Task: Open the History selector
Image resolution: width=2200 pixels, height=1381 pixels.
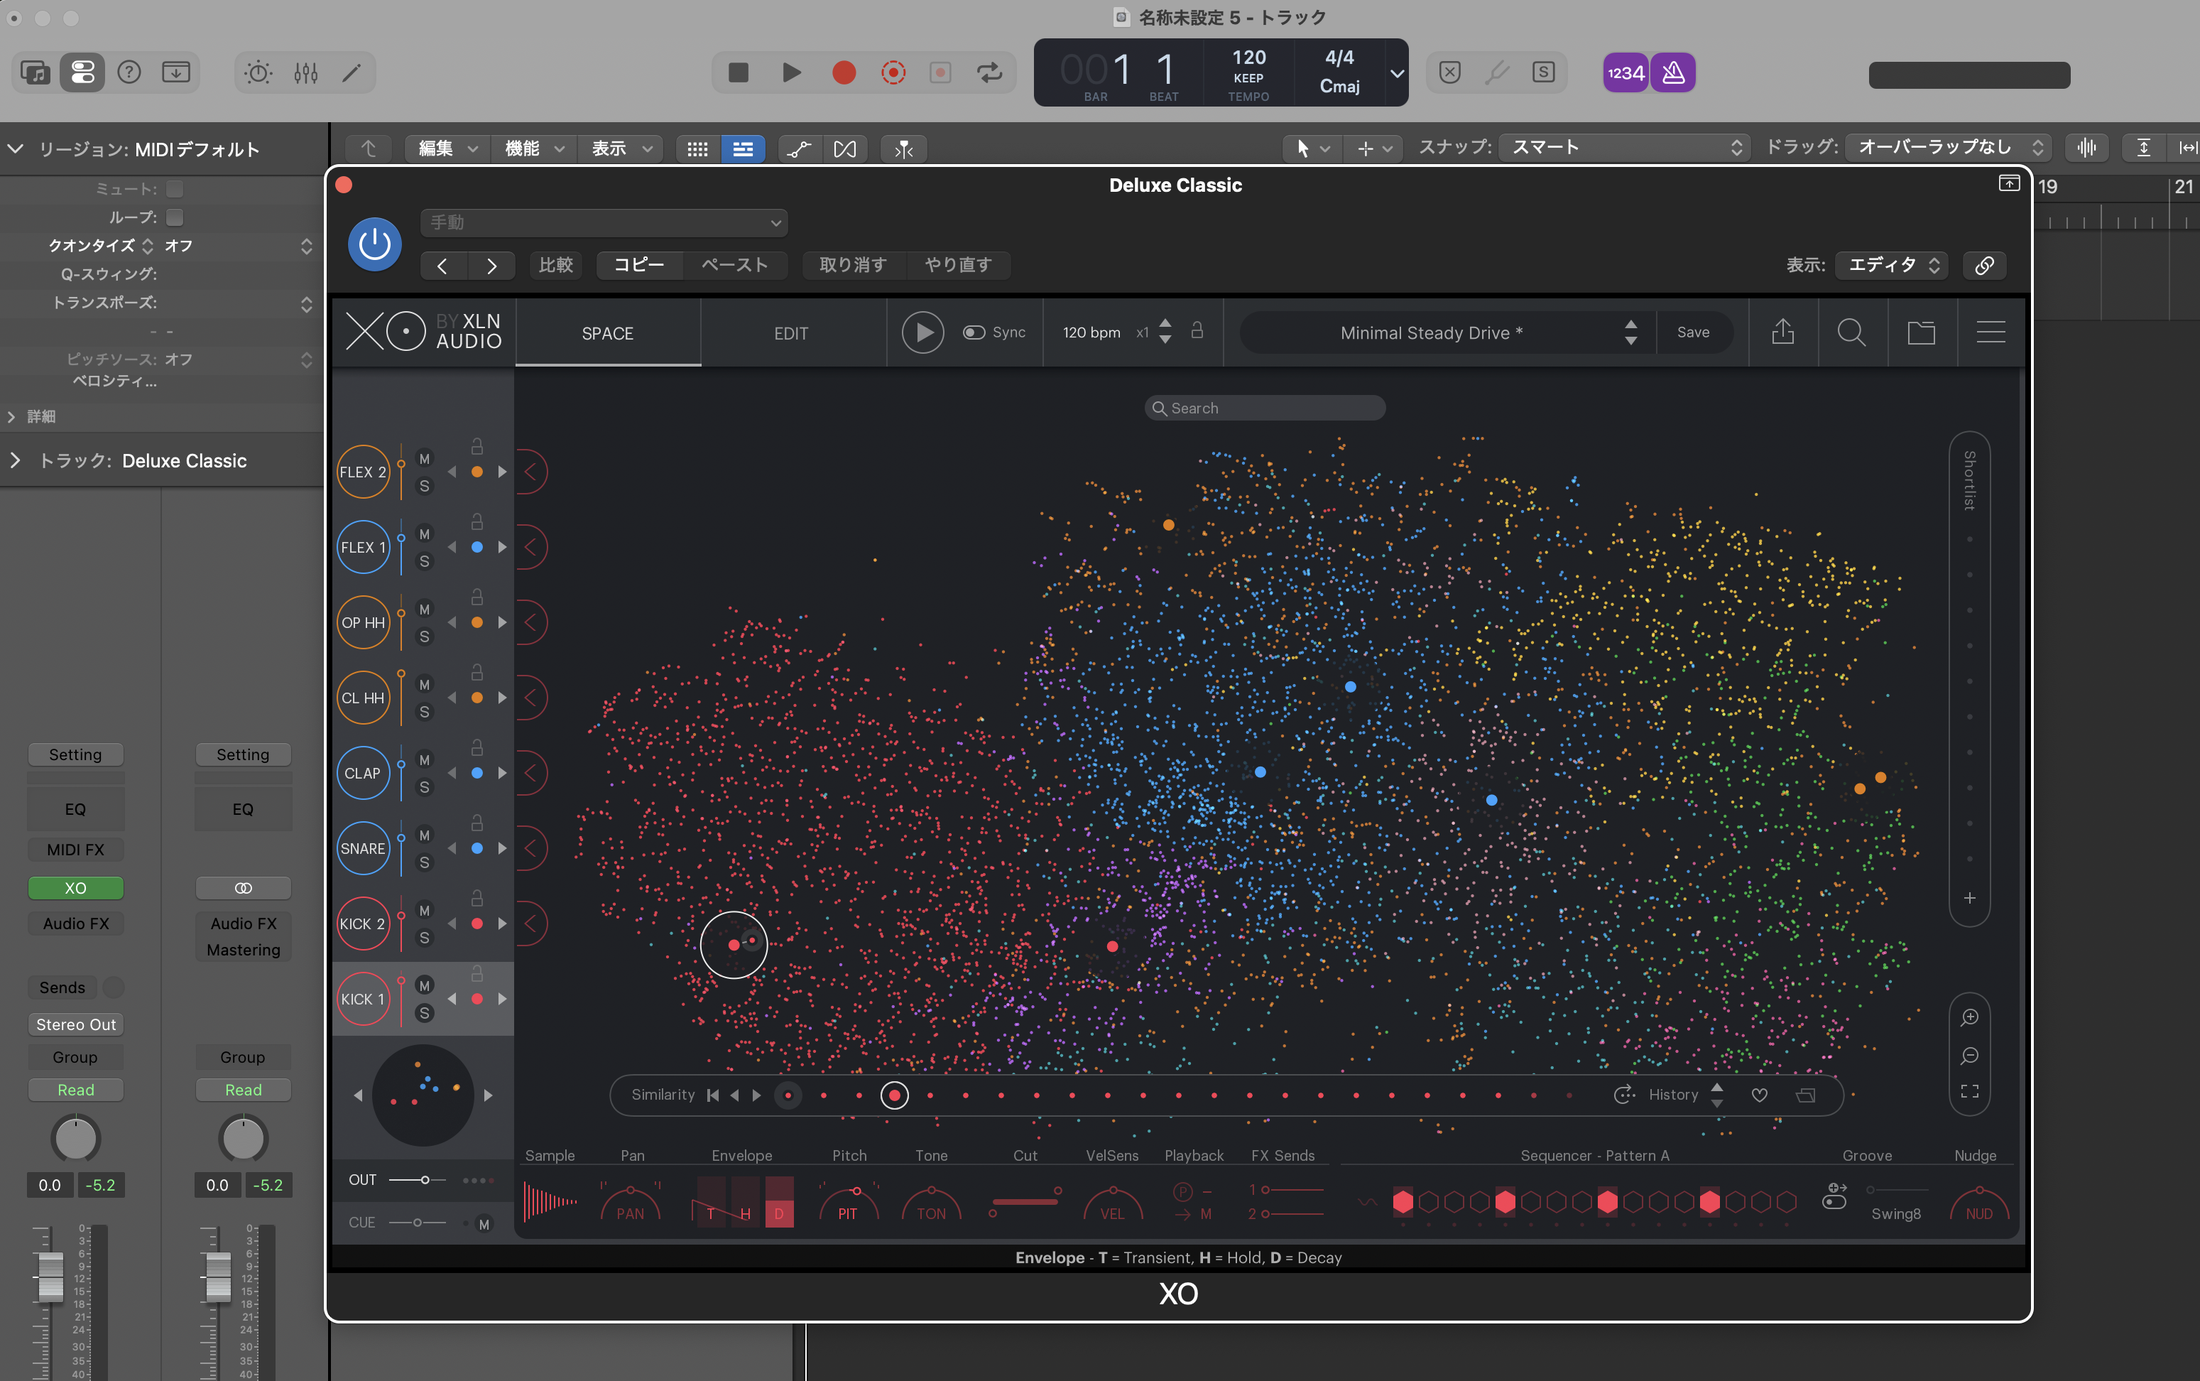Action: (x=1686, y=1095)
